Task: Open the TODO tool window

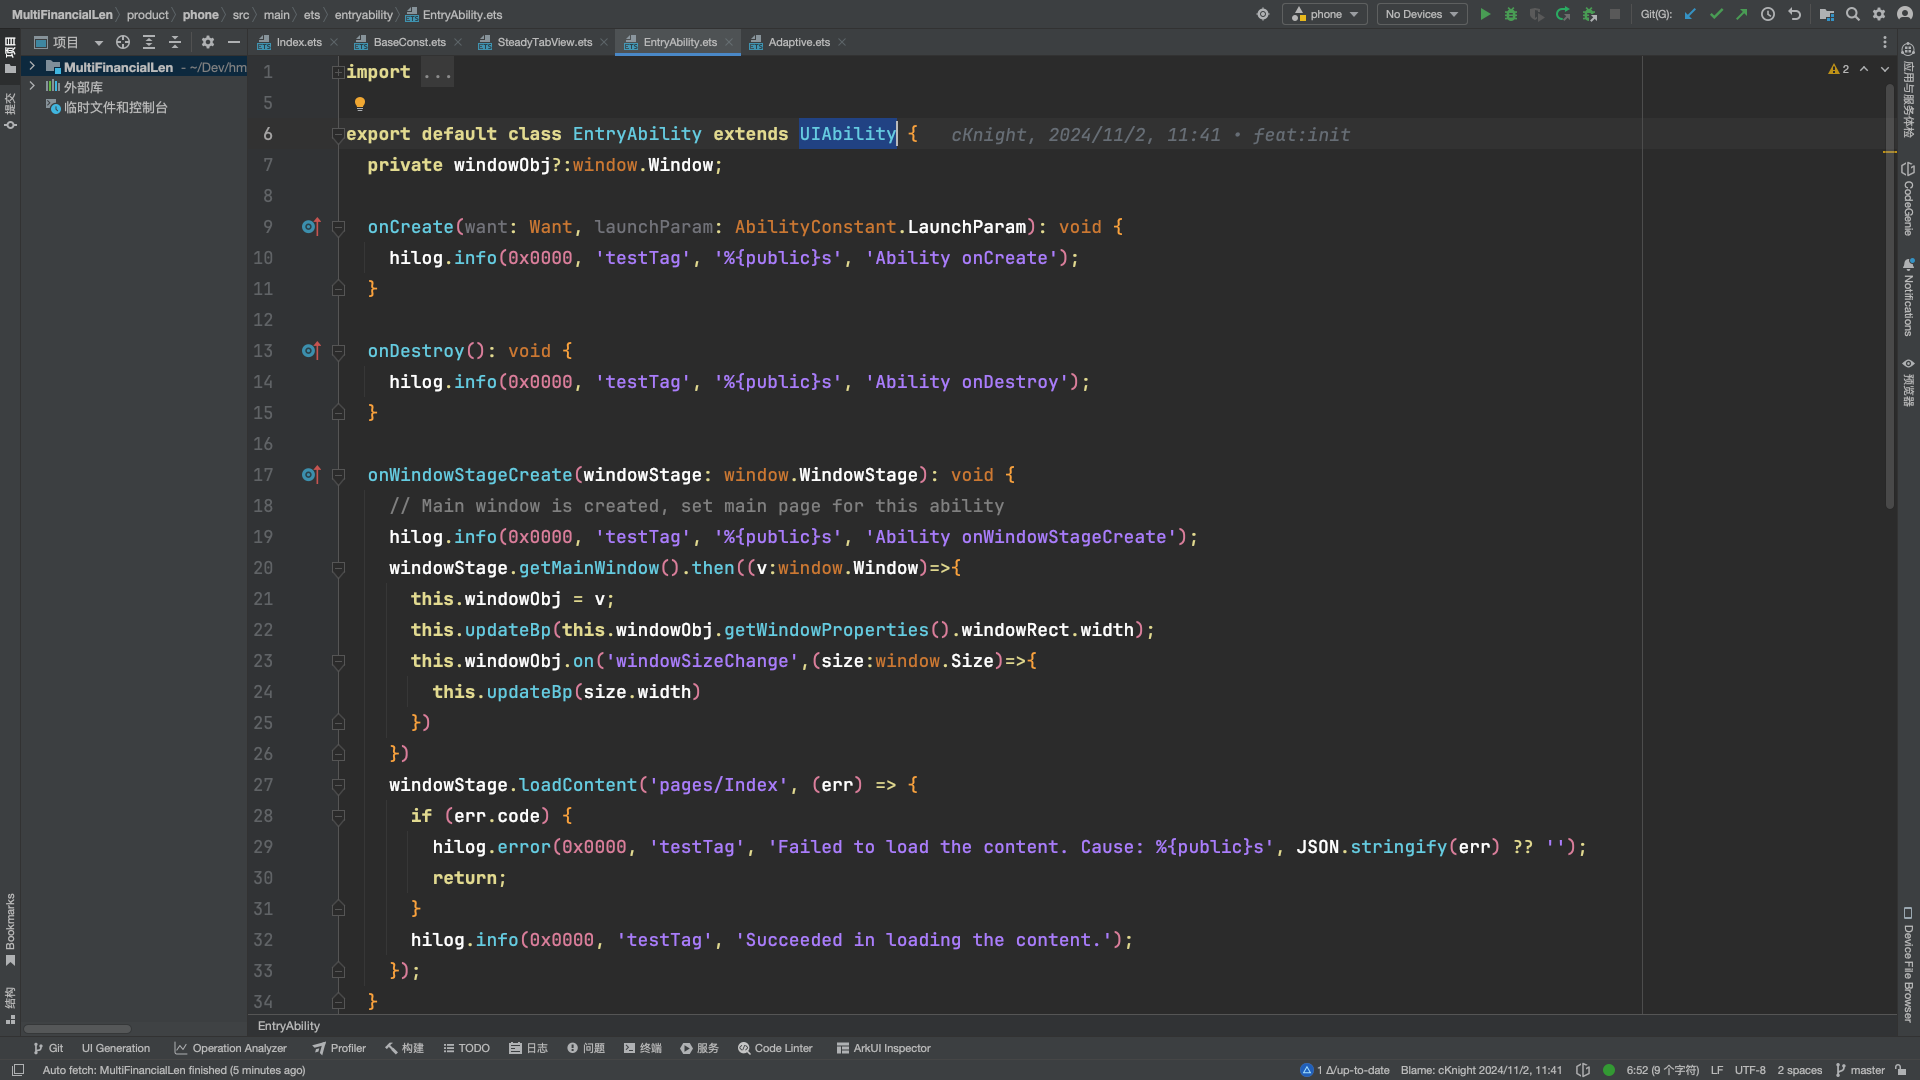Action: pyautogui.click(x=466, y=1048)
